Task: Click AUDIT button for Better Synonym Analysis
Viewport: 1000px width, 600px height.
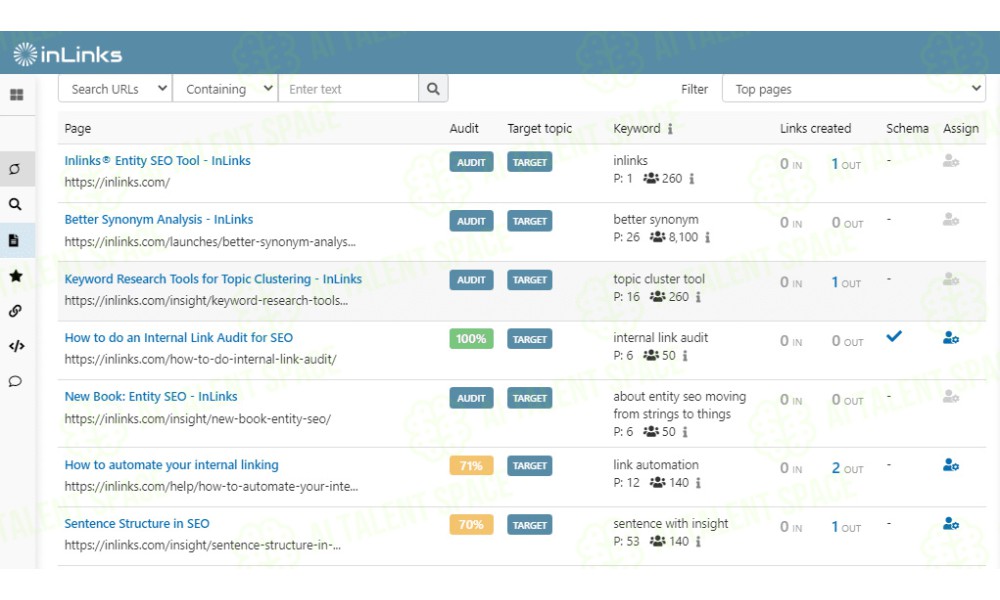Action: pyautogui.click(x=471, y=221)
